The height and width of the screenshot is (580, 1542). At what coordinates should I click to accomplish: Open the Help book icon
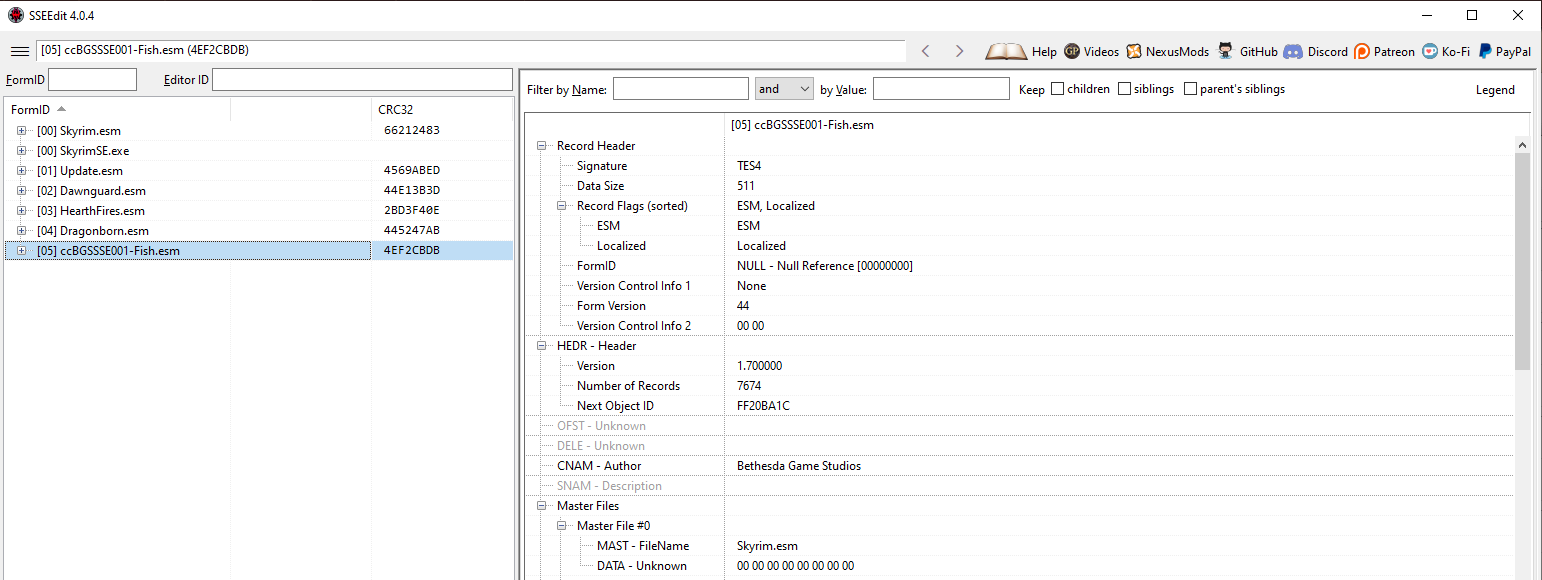(x=1006, y=51)
